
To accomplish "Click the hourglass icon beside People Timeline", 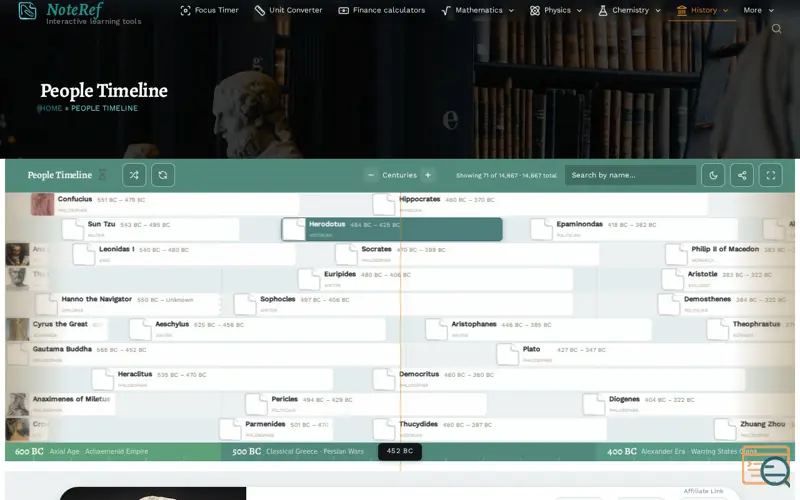I will (x=102, y=175).
